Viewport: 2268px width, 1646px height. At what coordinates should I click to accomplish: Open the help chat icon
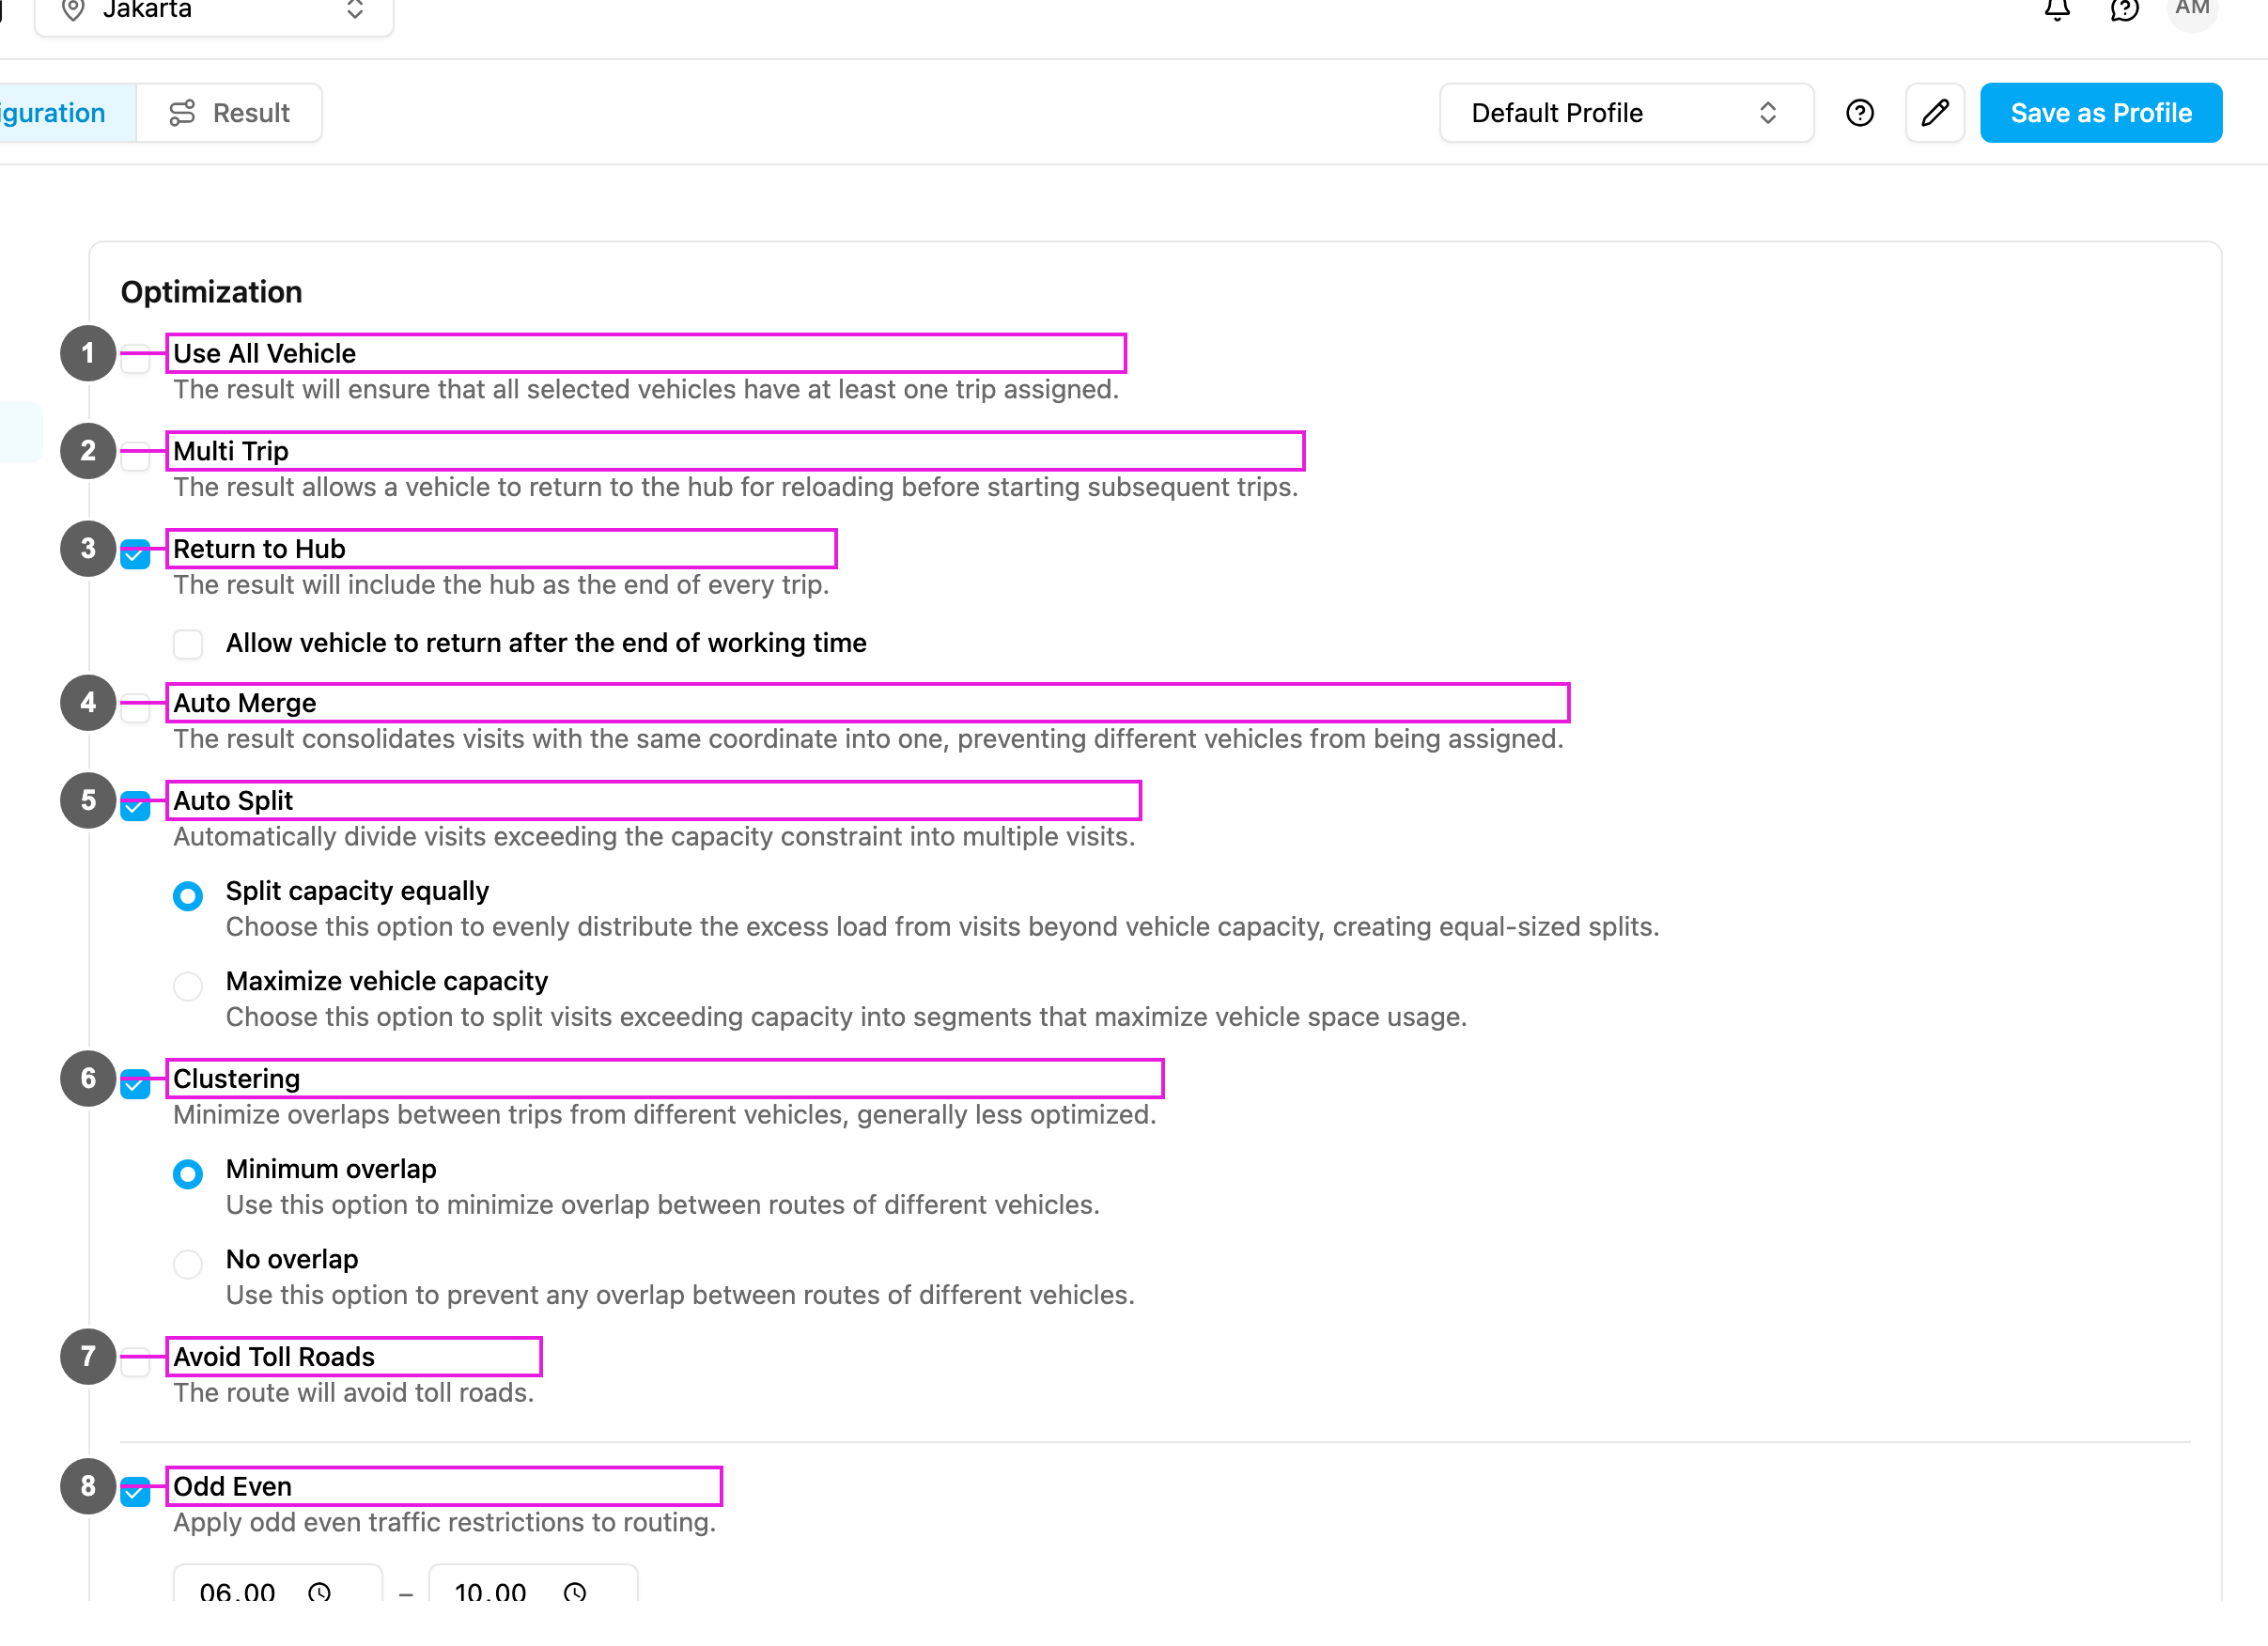tap(2124, 10)
